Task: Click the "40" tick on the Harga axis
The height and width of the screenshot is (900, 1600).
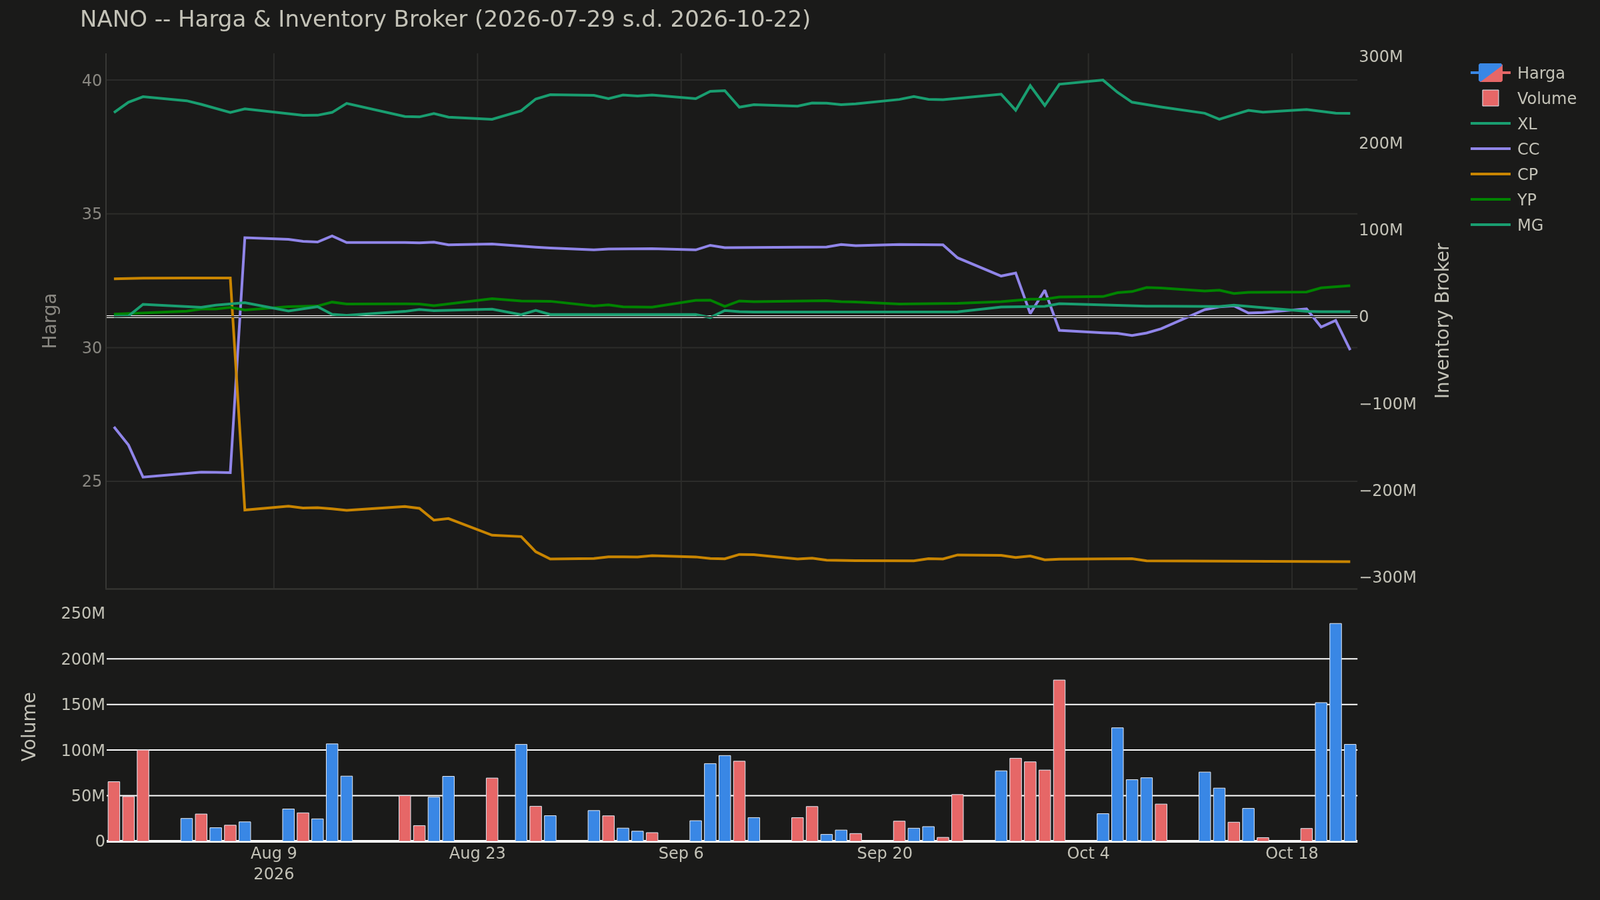Action: click(92, 80)
